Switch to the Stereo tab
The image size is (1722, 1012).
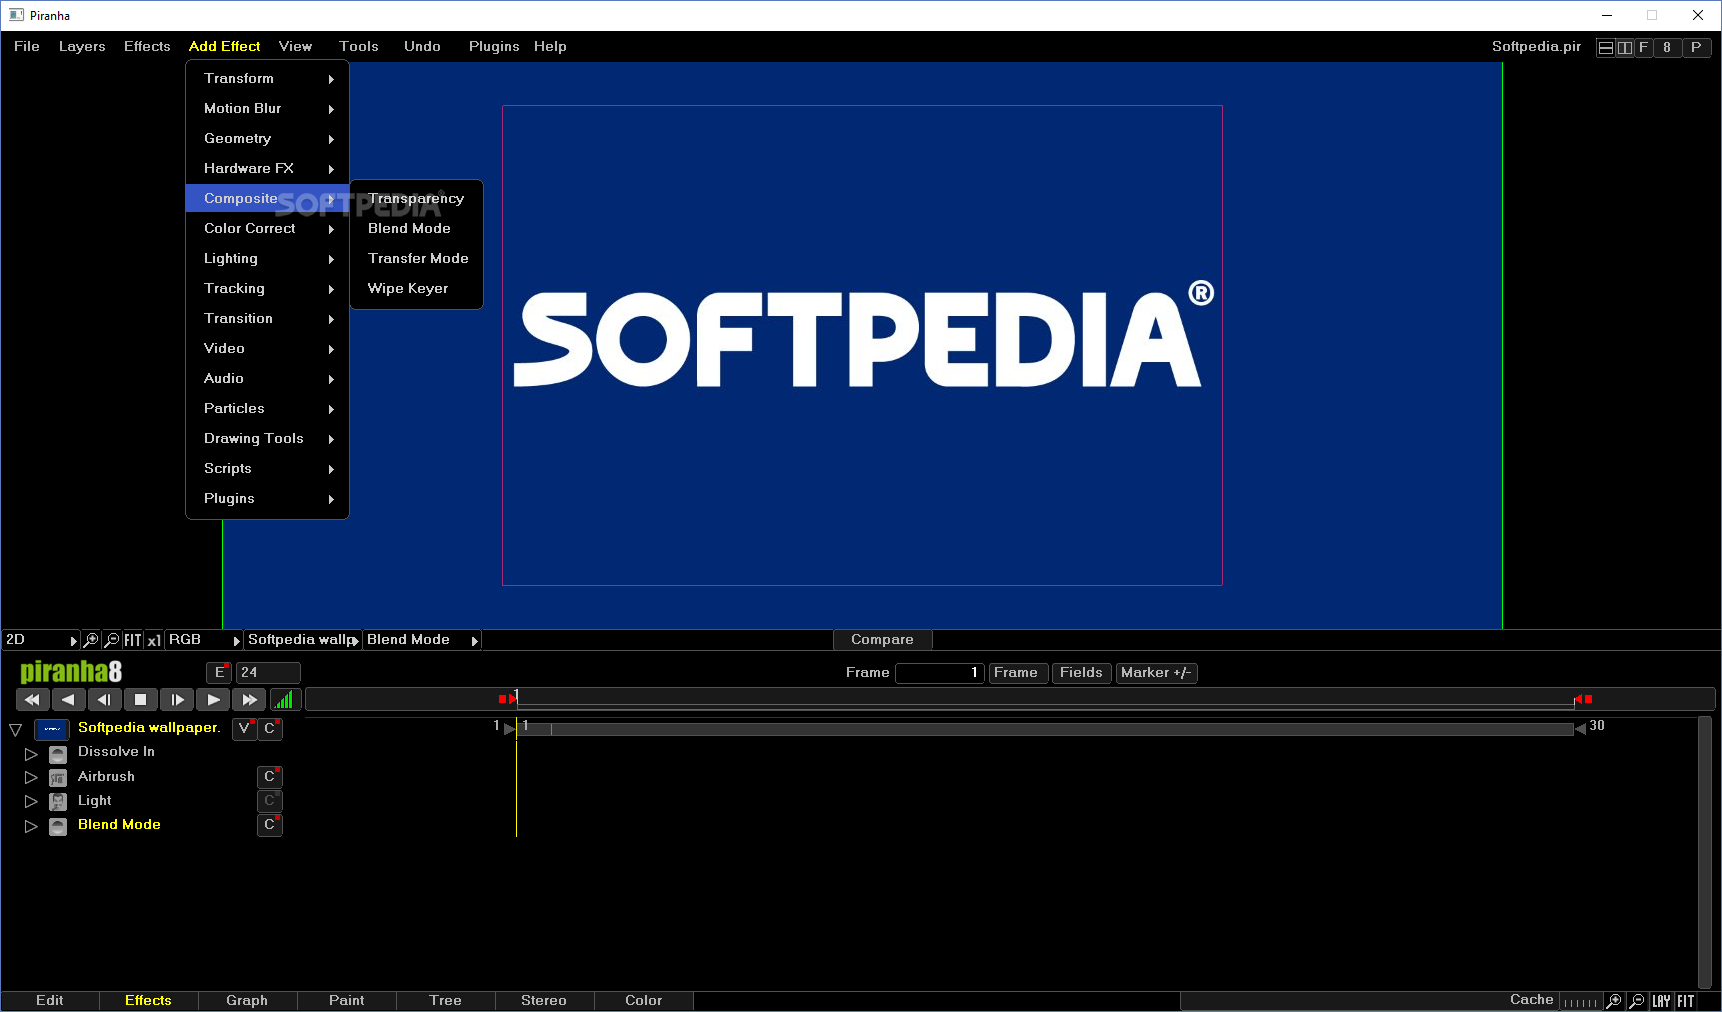coord(544,1001)
